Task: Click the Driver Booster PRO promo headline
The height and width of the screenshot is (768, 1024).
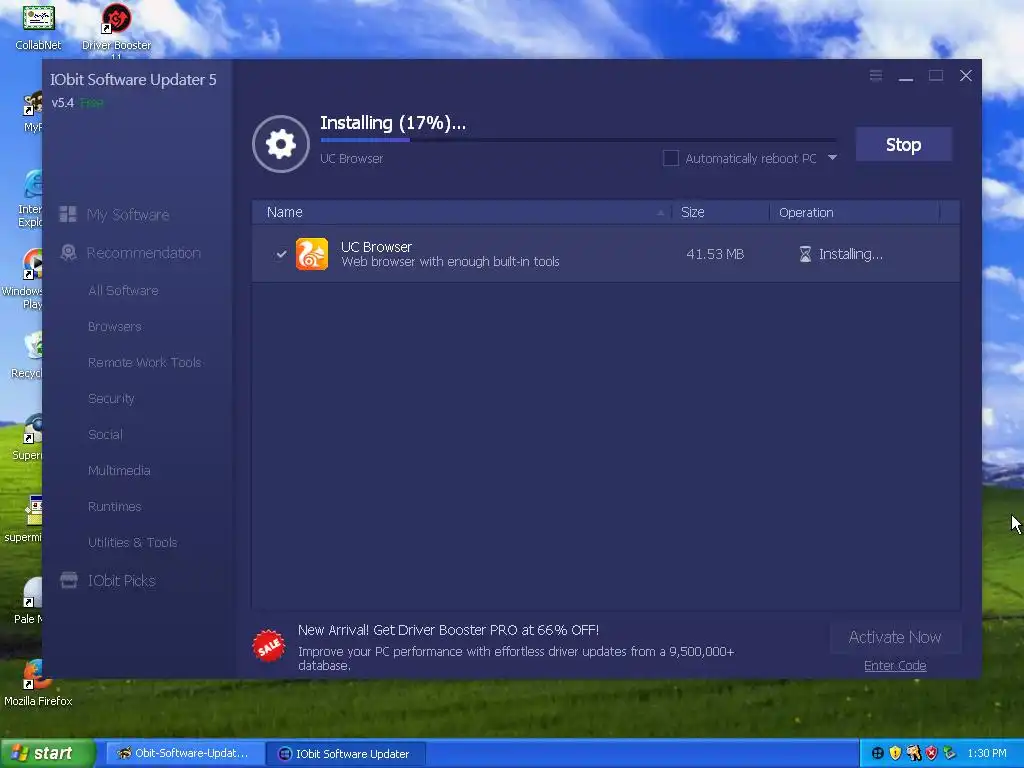Action: (x=448, y=630)
